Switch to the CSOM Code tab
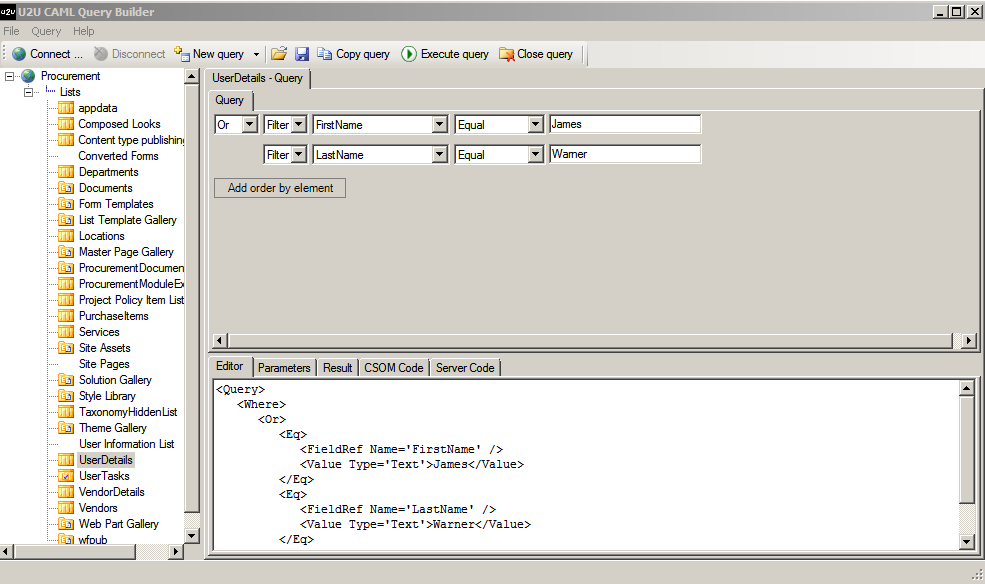The height and width of the screenshot is (584, 985). click(x=393, y=368)
